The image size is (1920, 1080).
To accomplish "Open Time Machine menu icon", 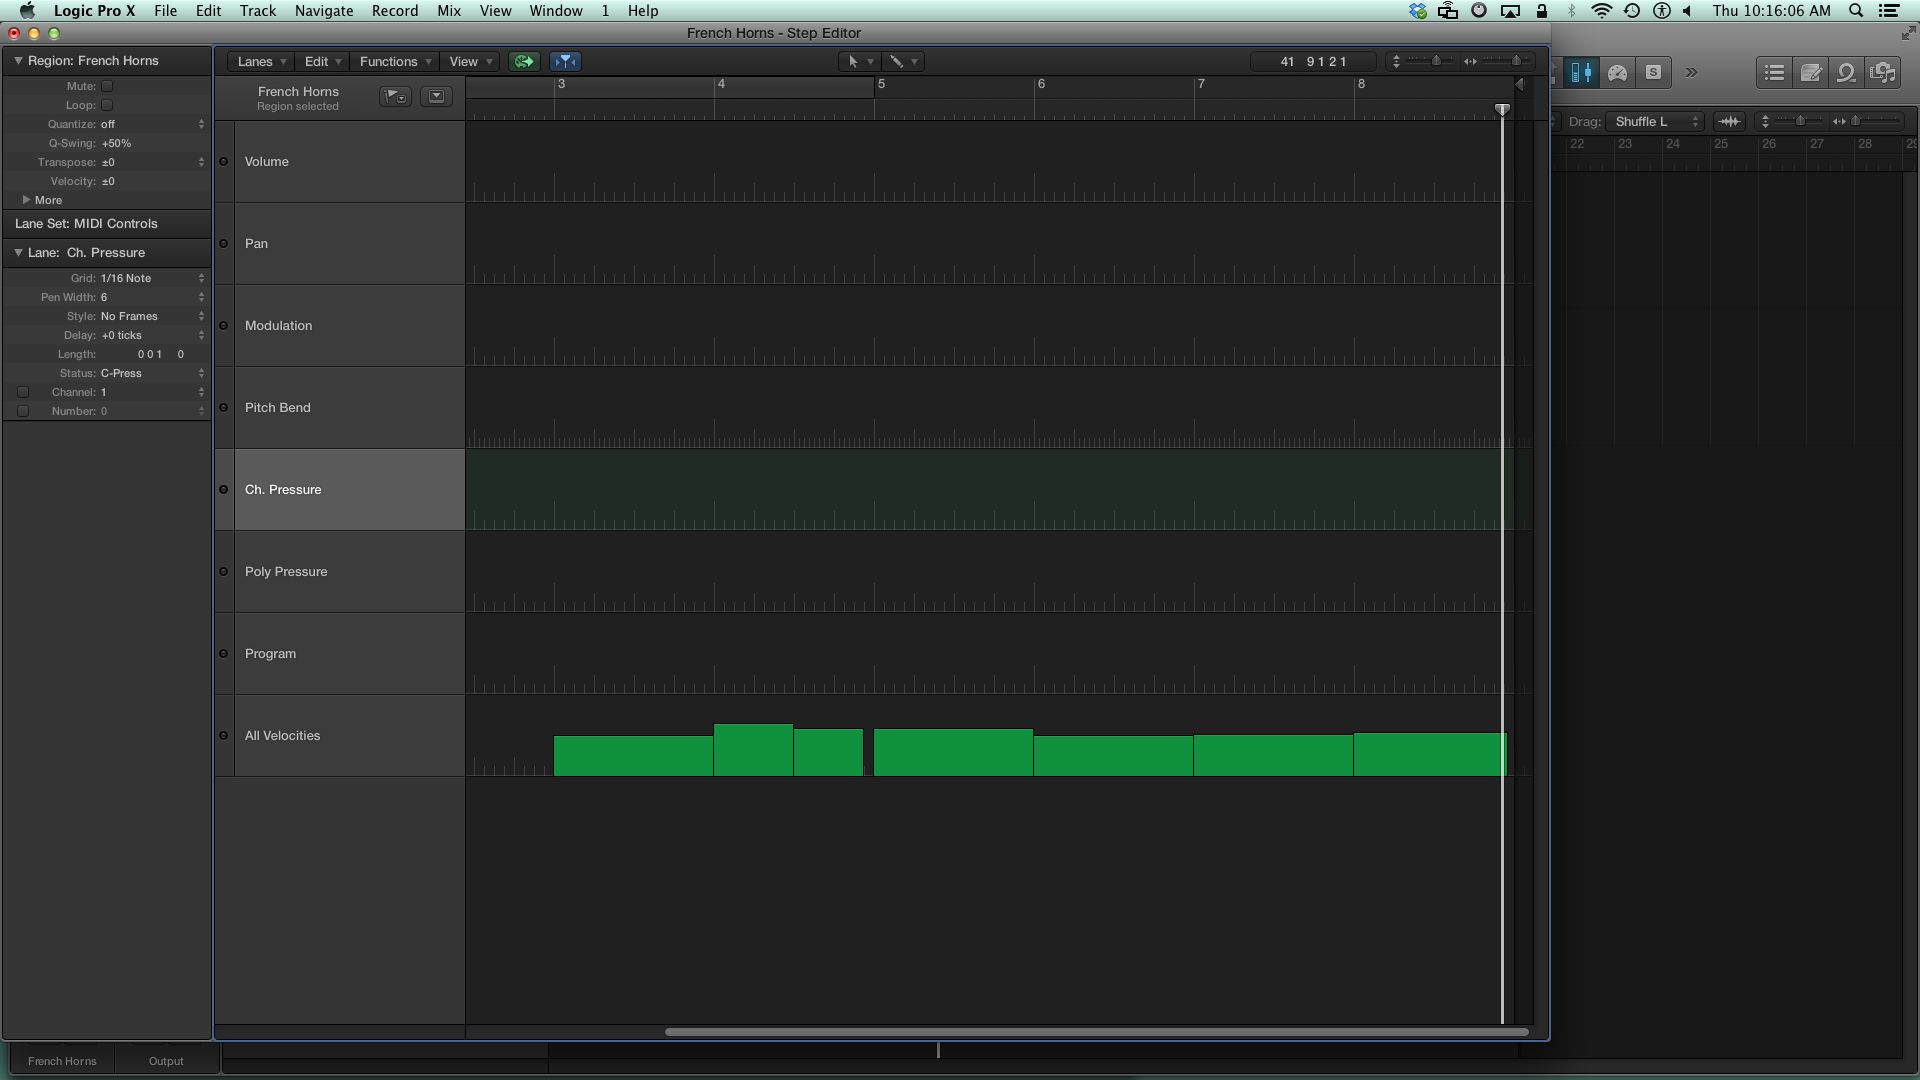I will tap(1632, 11).
